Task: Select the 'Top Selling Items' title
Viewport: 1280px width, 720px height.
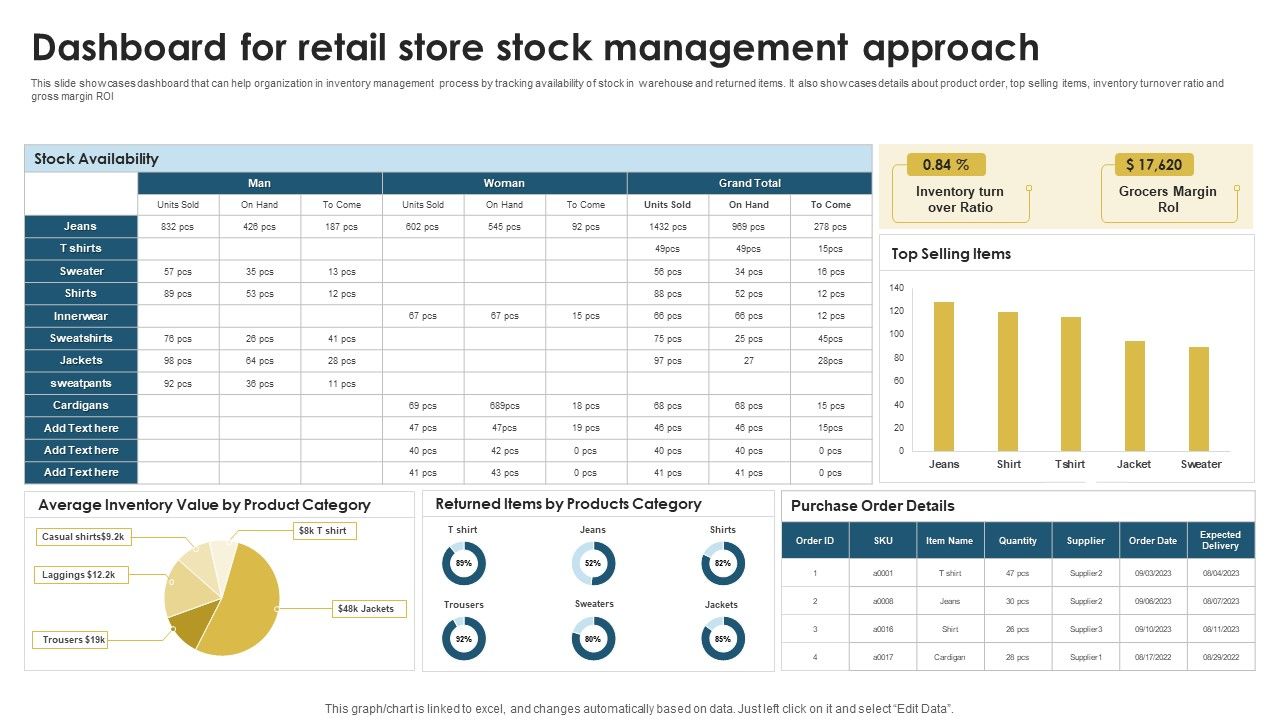Action: (951, 254)
